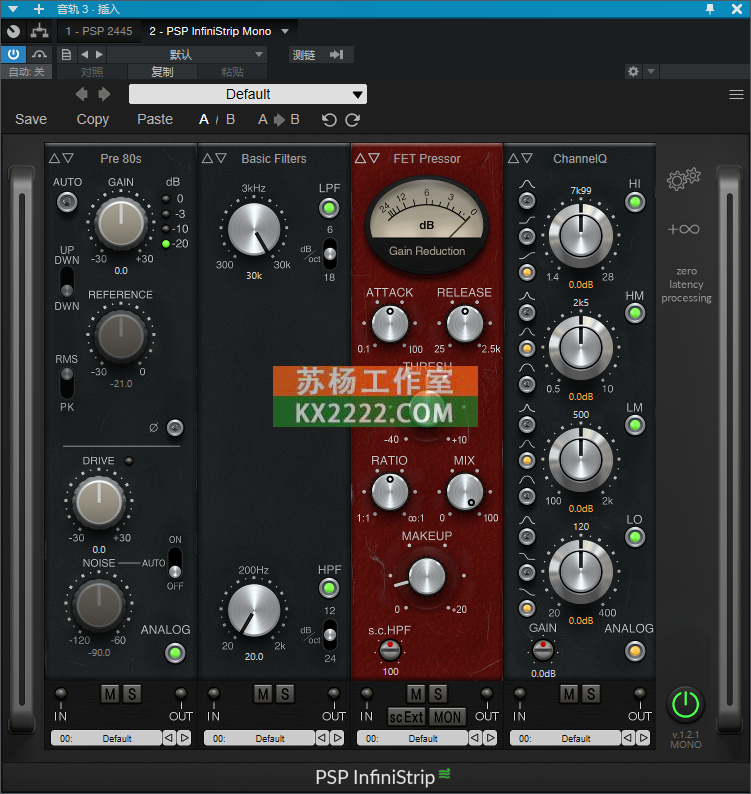Click previous preset arrow for Pre 80s
751x794 pixels.
[x=169, y=738]
